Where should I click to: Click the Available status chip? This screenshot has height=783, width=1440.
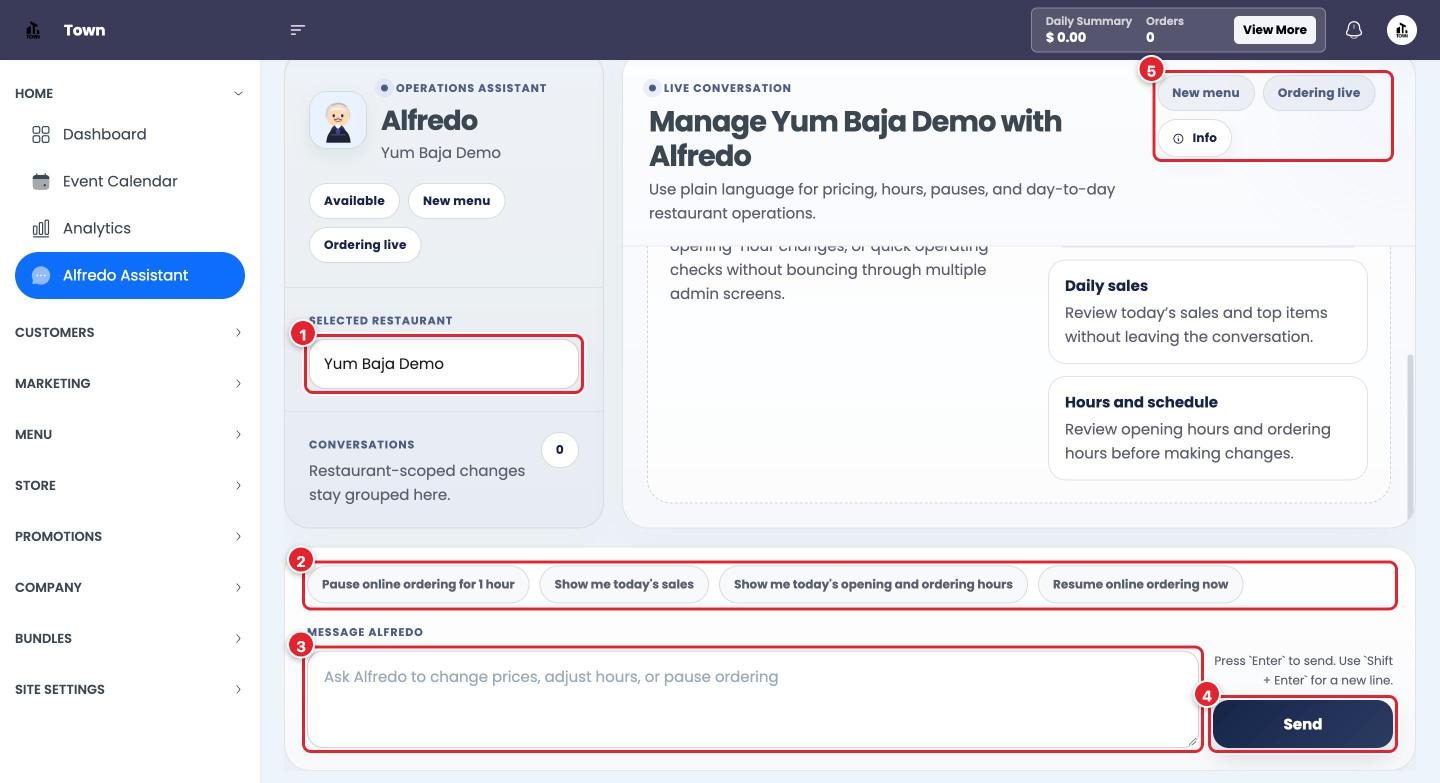point(354,201)
